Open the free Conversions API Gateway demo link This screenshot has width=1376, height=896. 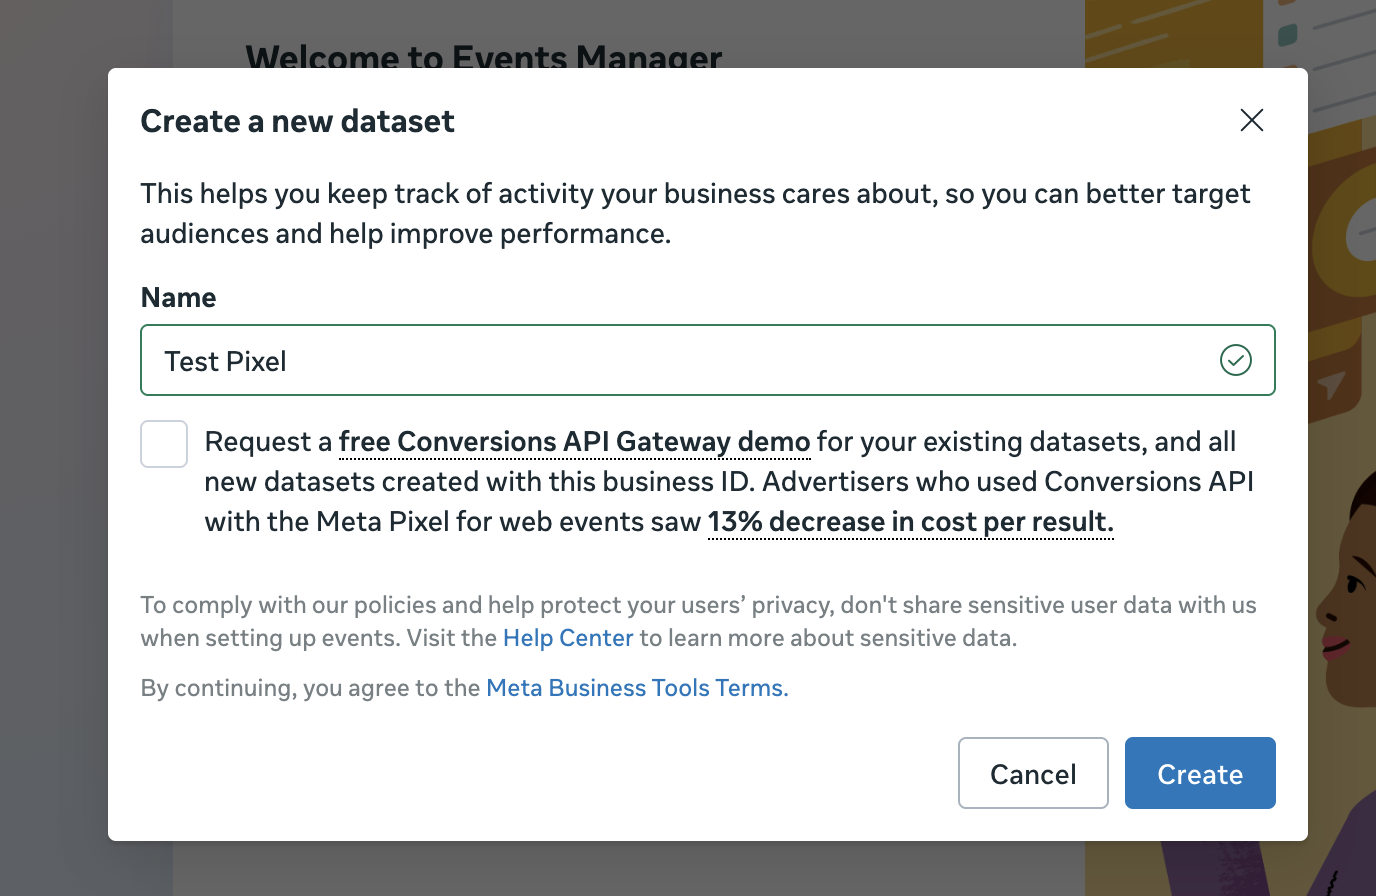pos(574,442)
